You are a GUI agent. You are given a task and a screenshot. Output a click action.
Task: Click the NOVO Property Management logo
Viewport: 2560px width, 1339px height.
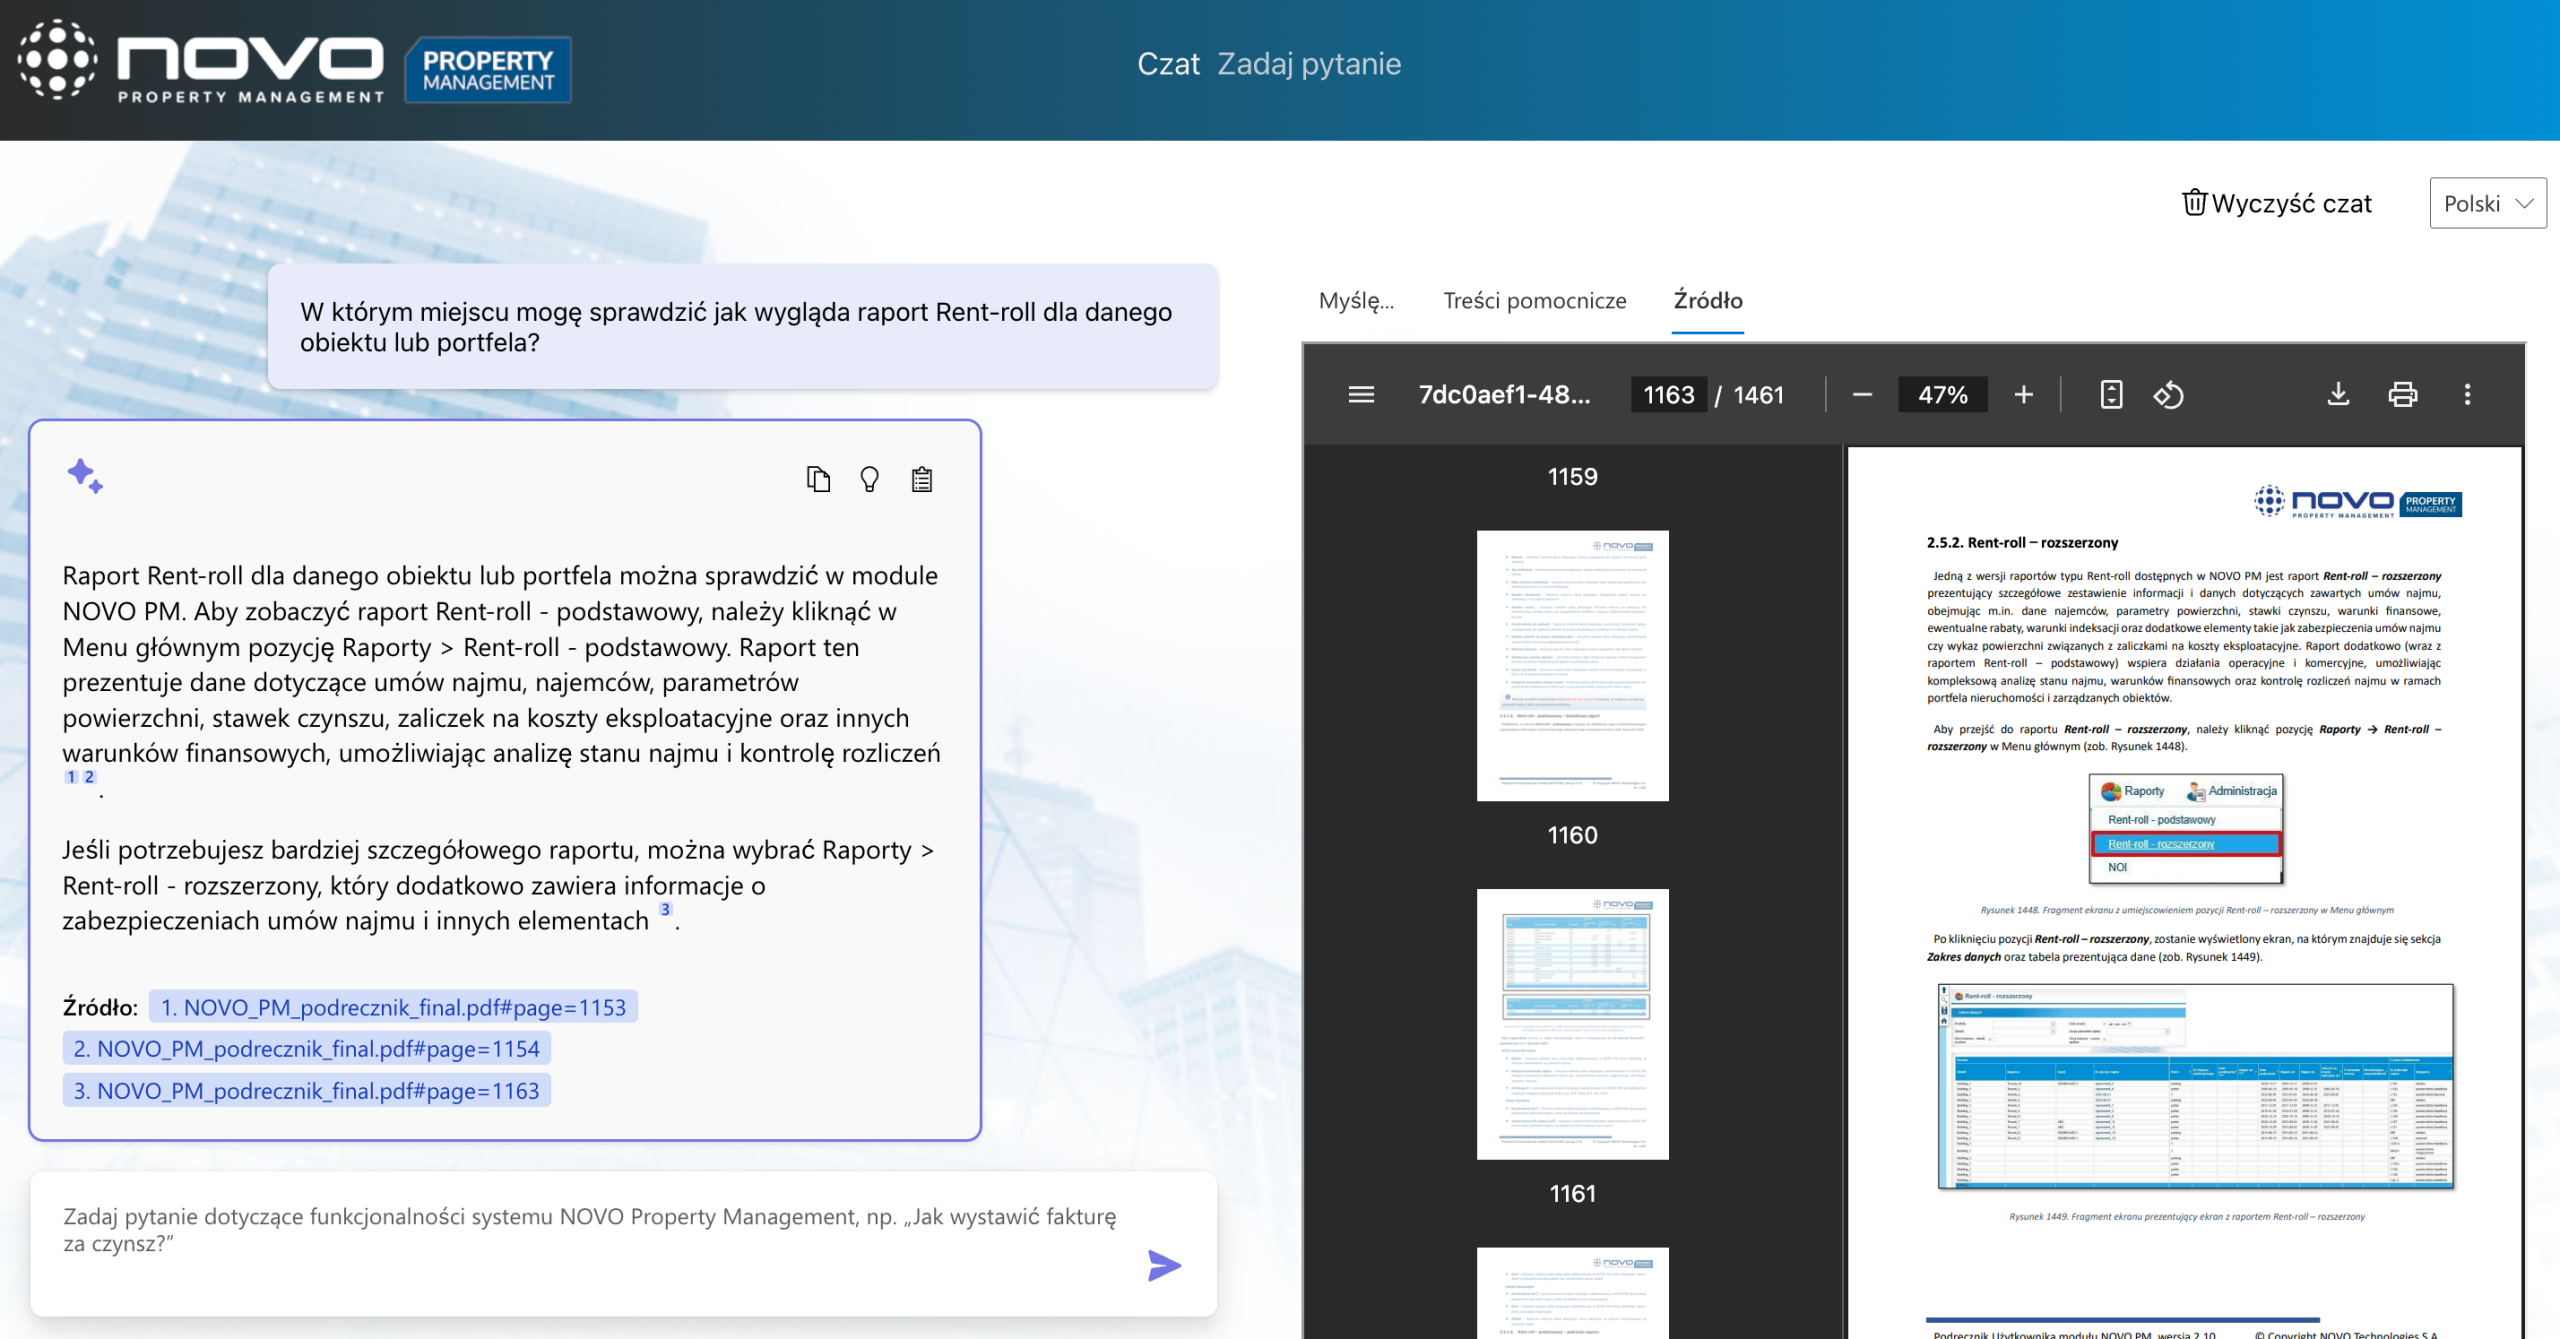(x=200, y=62)
